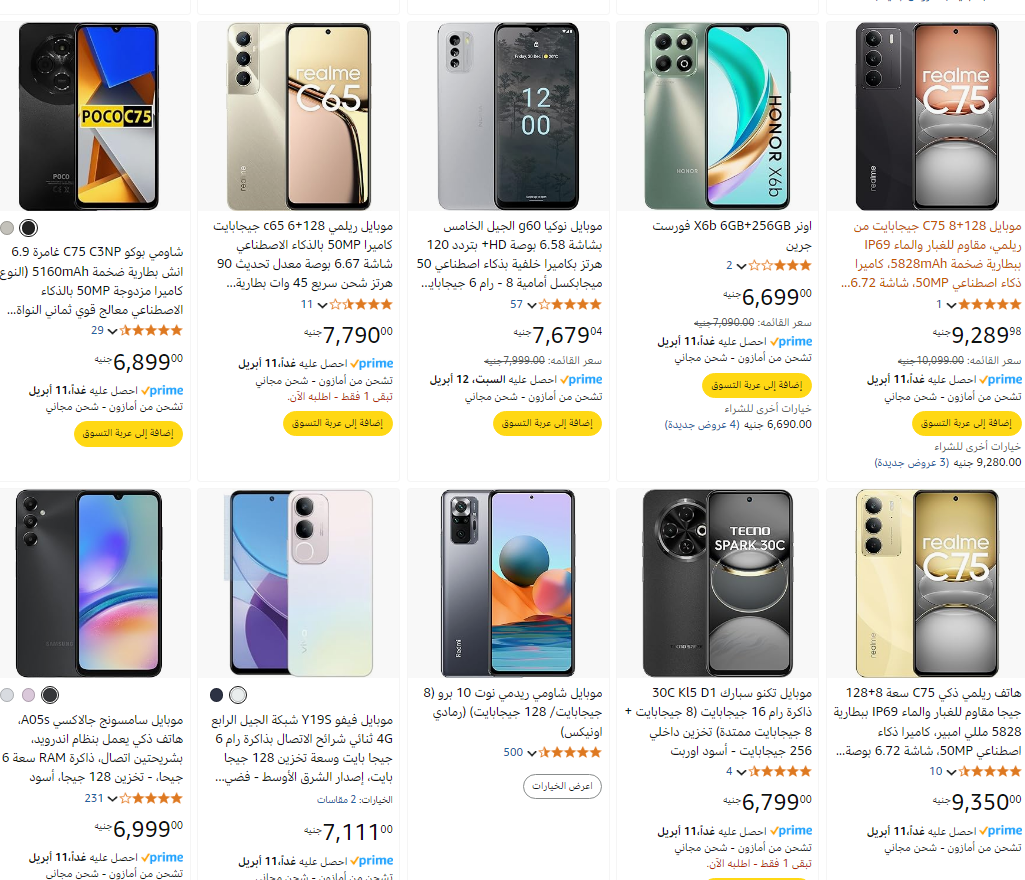This screenshot has width=1025, height=880.
Task: Pick dark navy swatch for Vivo Y19S
Action: coord(216,695)
